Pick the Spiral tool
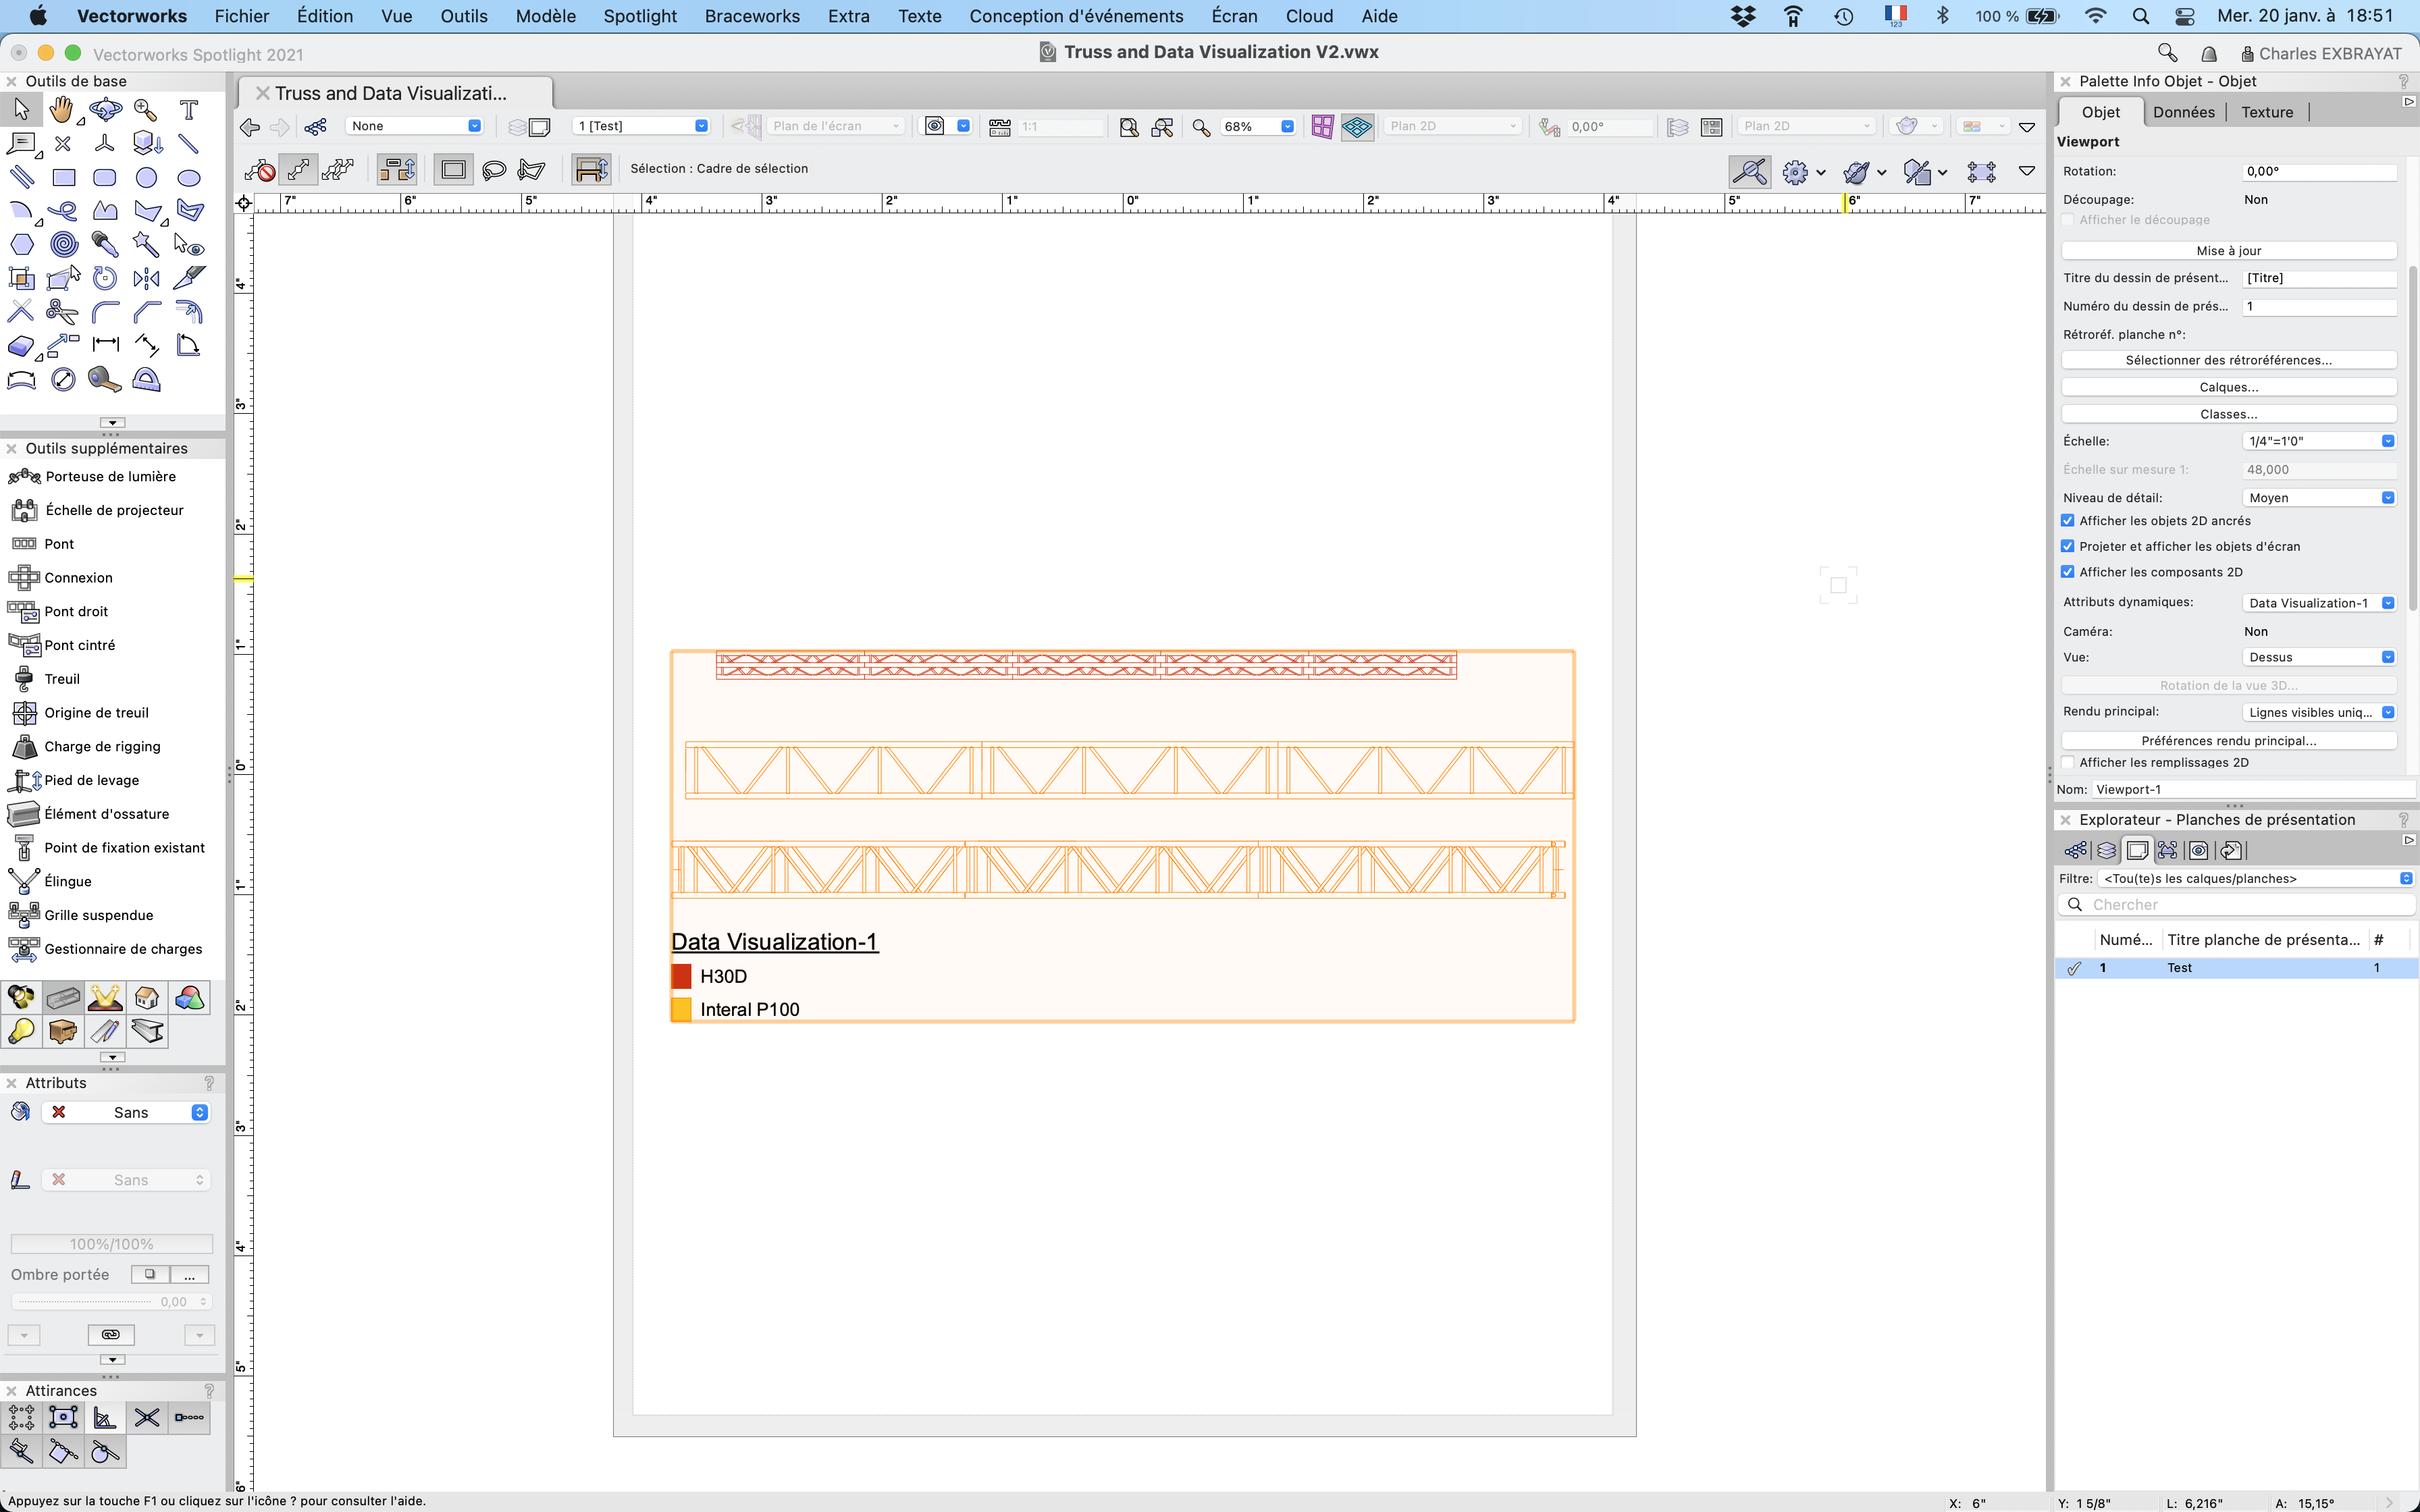 pos(64,244)
